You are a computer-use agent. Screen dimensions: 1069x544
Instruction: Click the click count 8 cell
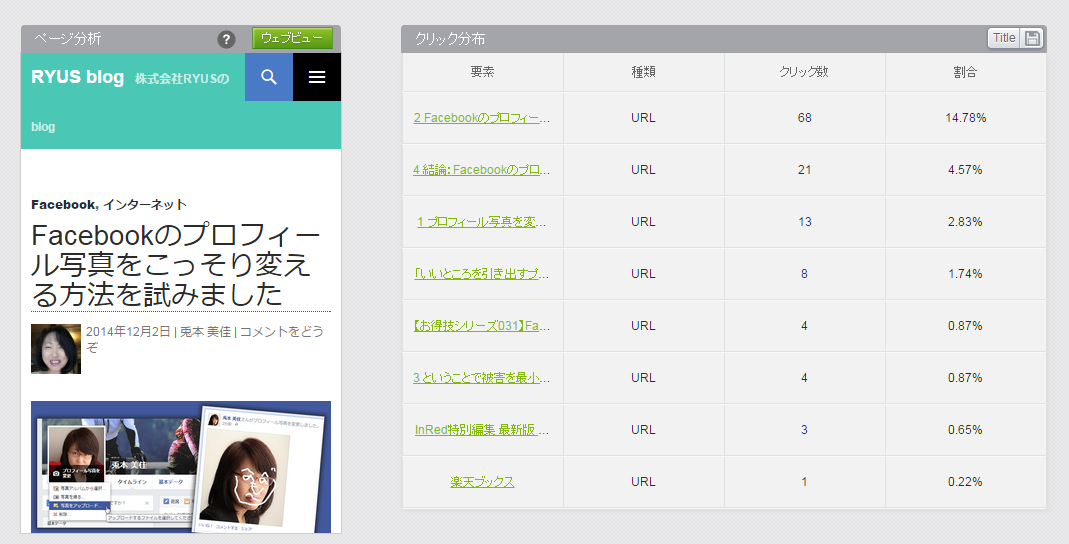[804, 273]
